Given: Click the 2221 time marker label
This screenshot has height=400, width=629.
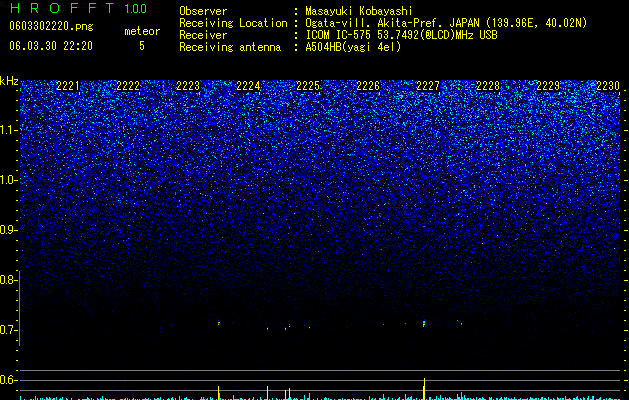Looking at the screenshot, I should click(68, 86).
